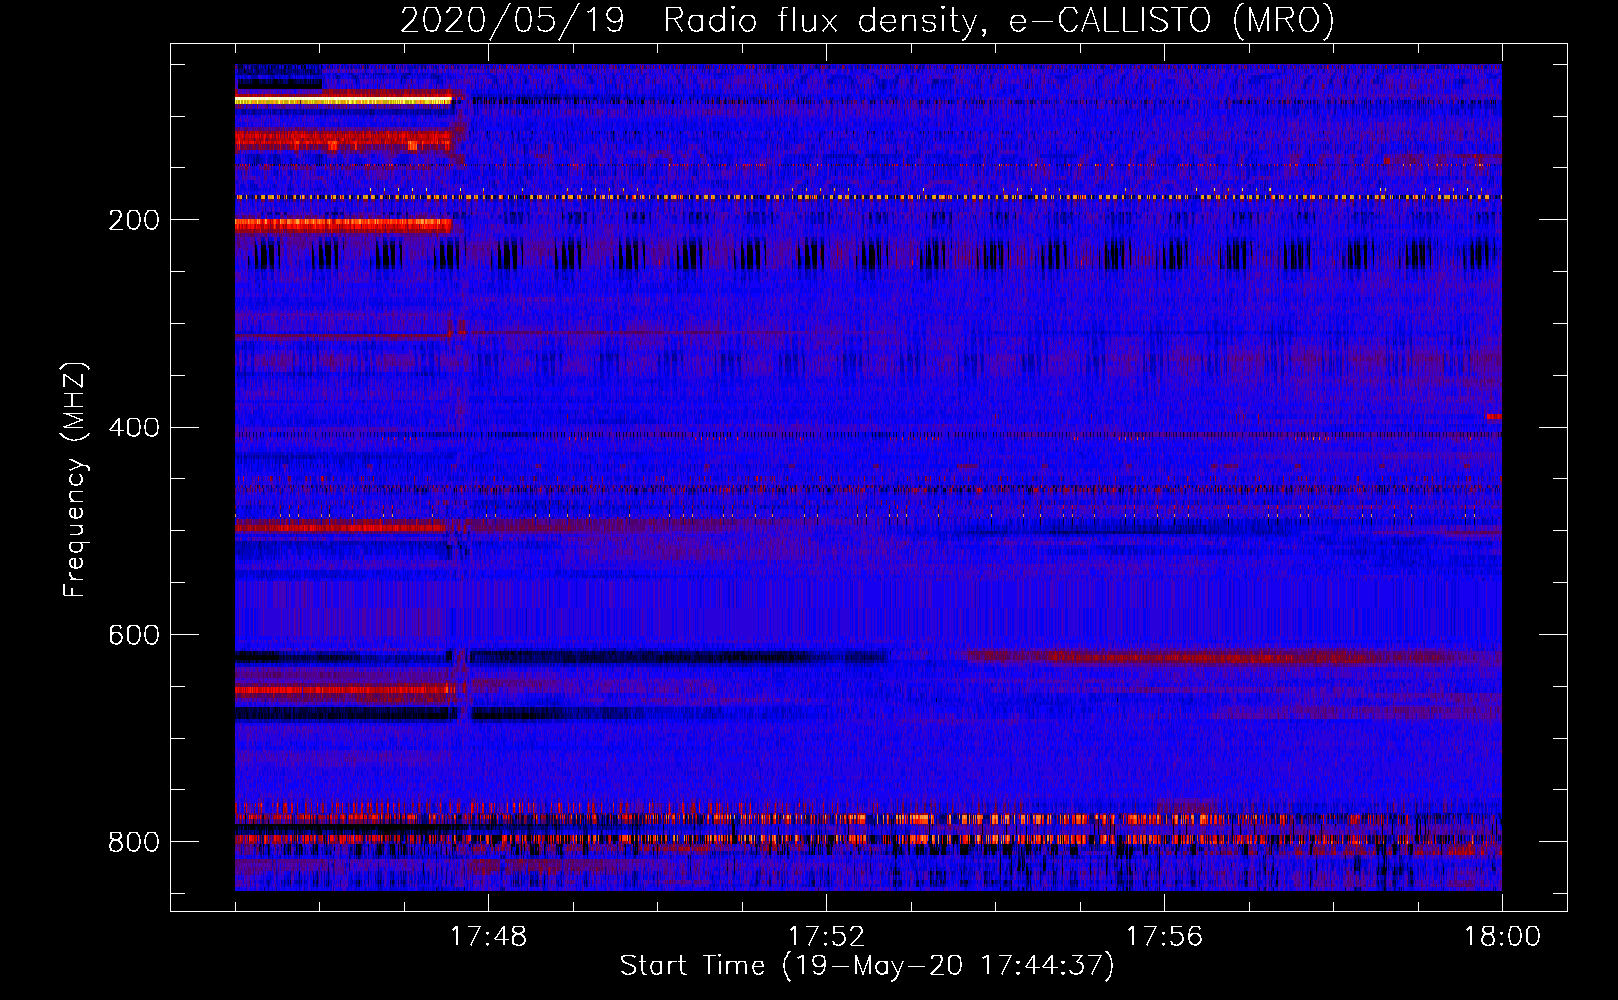Select the 400 frequency tick label
Viewport: 1618px width, 1000px height.
point(134,428)
